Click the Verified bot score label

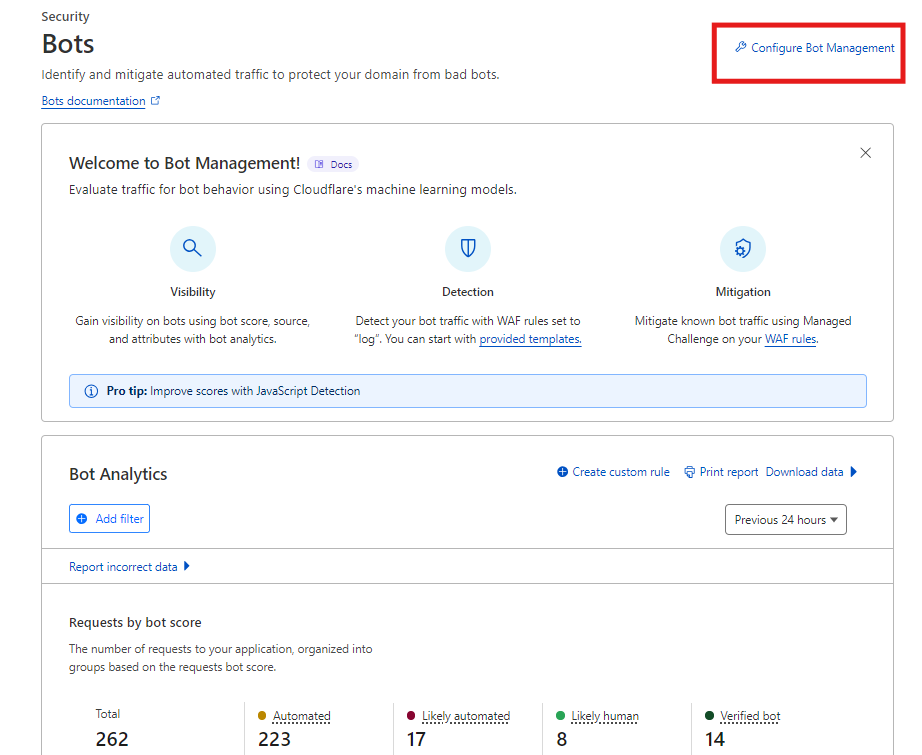tap(749, 716)
